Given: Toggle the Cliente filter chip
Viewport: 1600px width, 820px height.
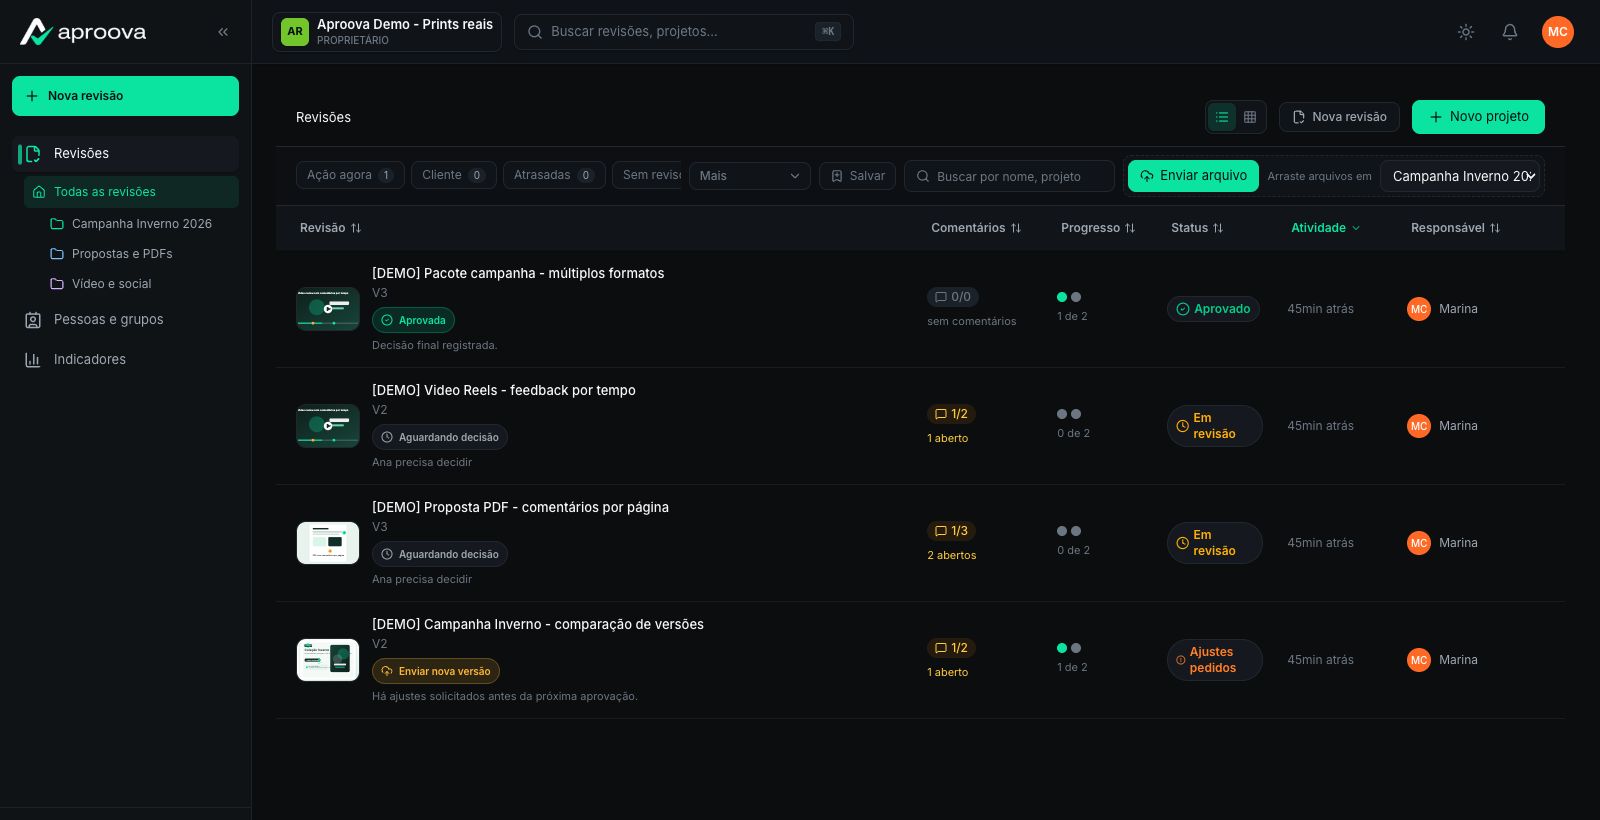Looking at the screenshot, I should pyautogui.click(x=453, y=175).
